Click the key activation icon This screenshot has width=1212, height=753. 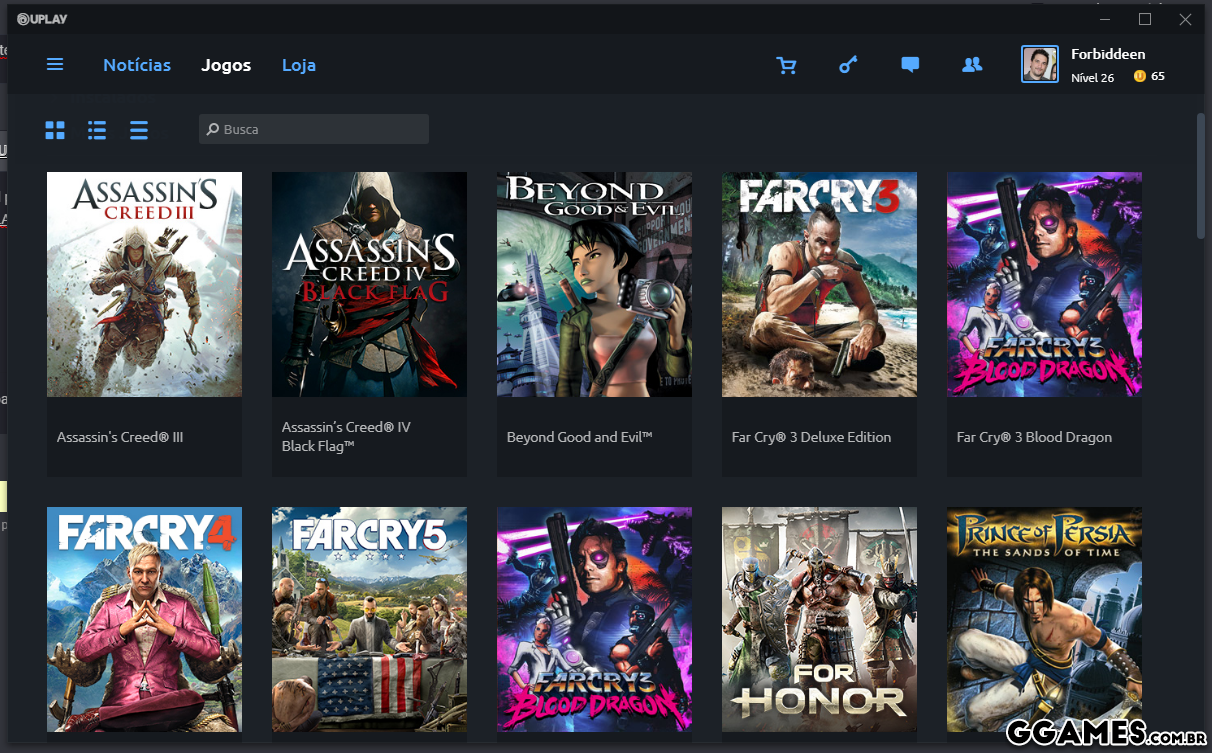point(848,65)
